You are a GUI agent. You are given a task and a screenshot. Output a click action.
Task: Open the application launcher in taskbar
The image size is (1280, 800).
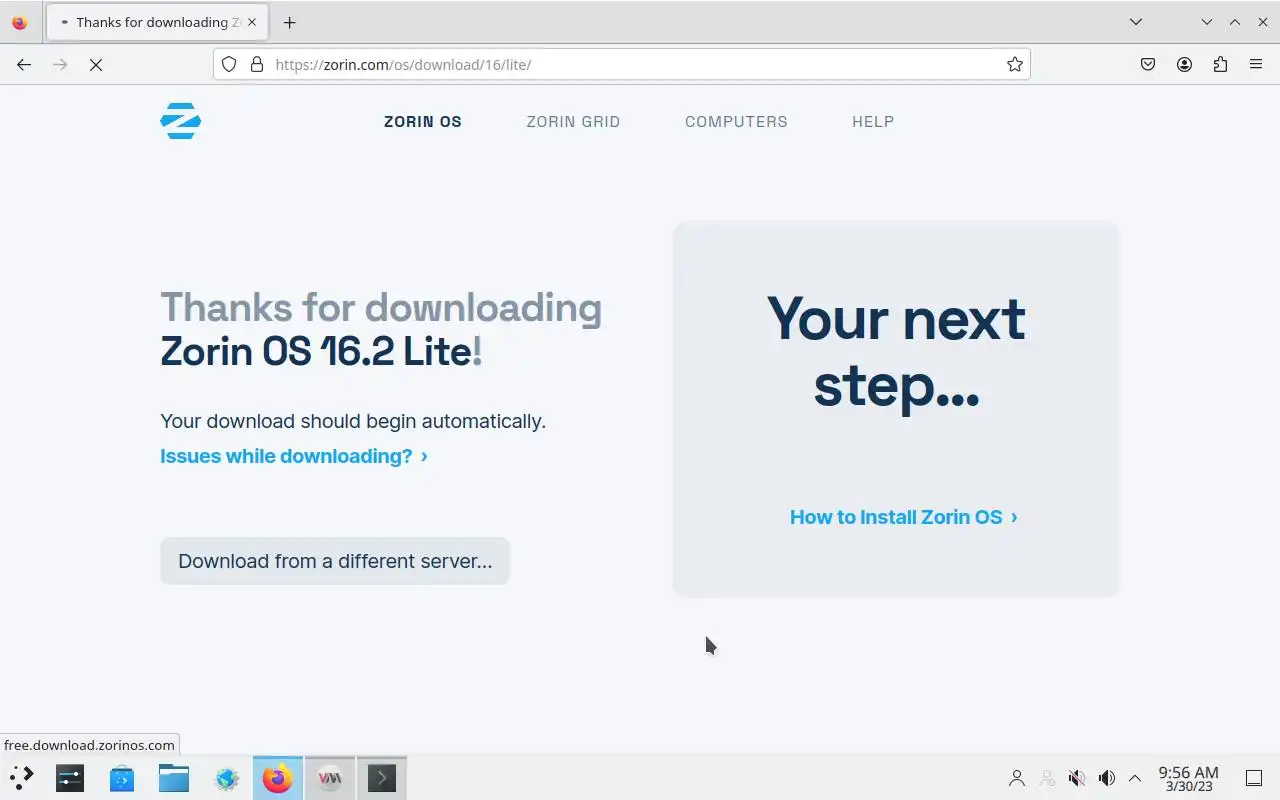tap(21, 777)
